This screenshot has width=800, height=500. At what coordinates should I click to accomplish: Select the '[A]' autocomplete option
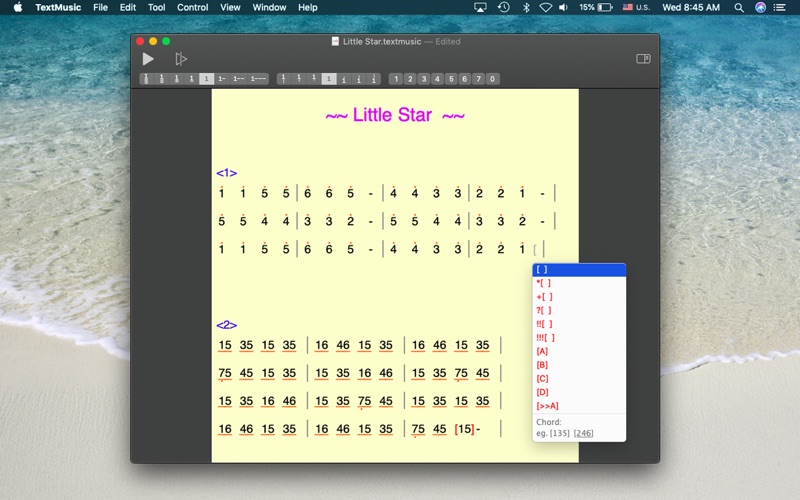579,352
